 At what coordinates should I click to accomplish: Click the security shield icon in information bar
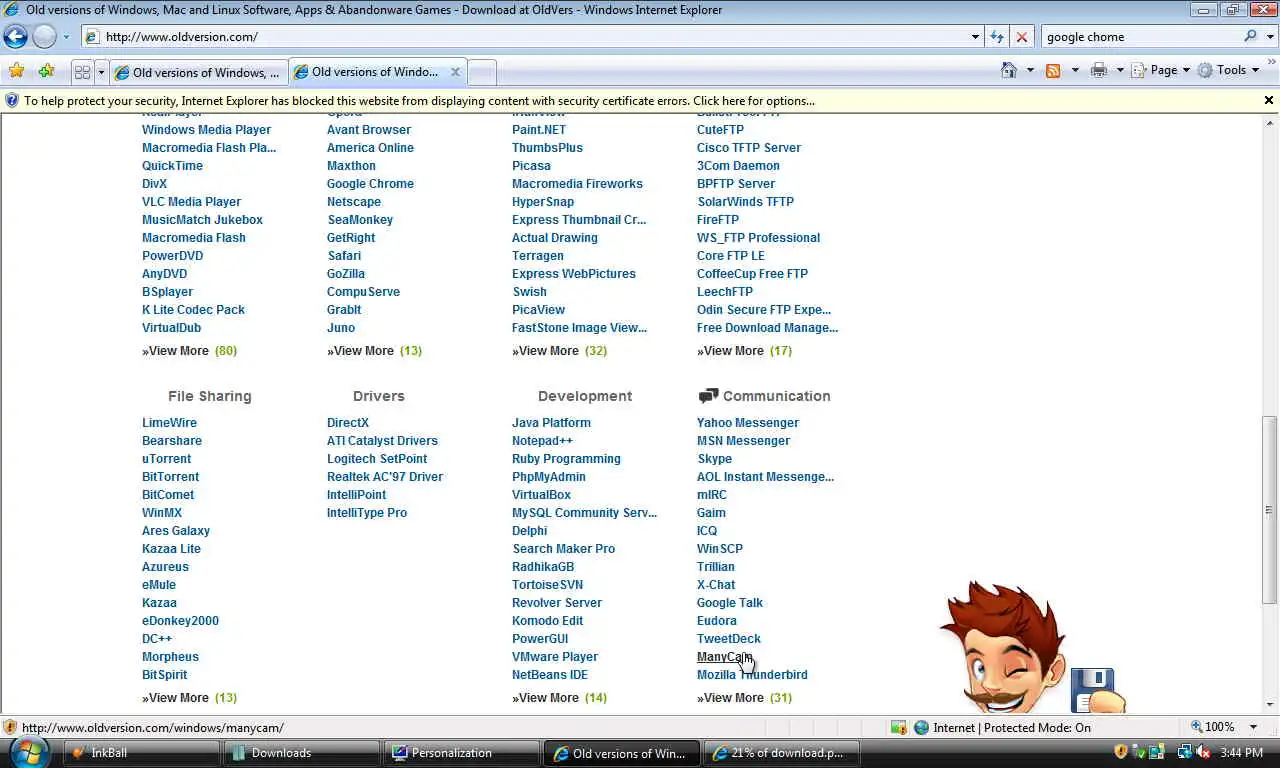(x=12, y=100)
